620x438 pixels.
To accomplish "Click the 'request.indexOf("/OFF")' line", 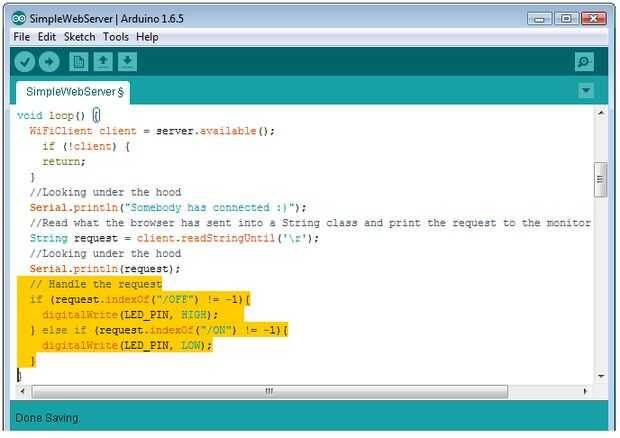I will 140,300.
